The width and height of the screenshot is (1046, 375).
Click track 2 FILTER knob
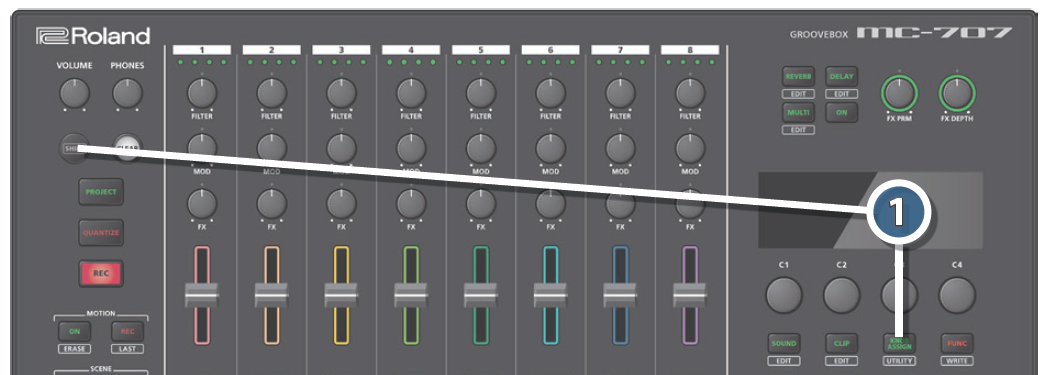[272, 93]
